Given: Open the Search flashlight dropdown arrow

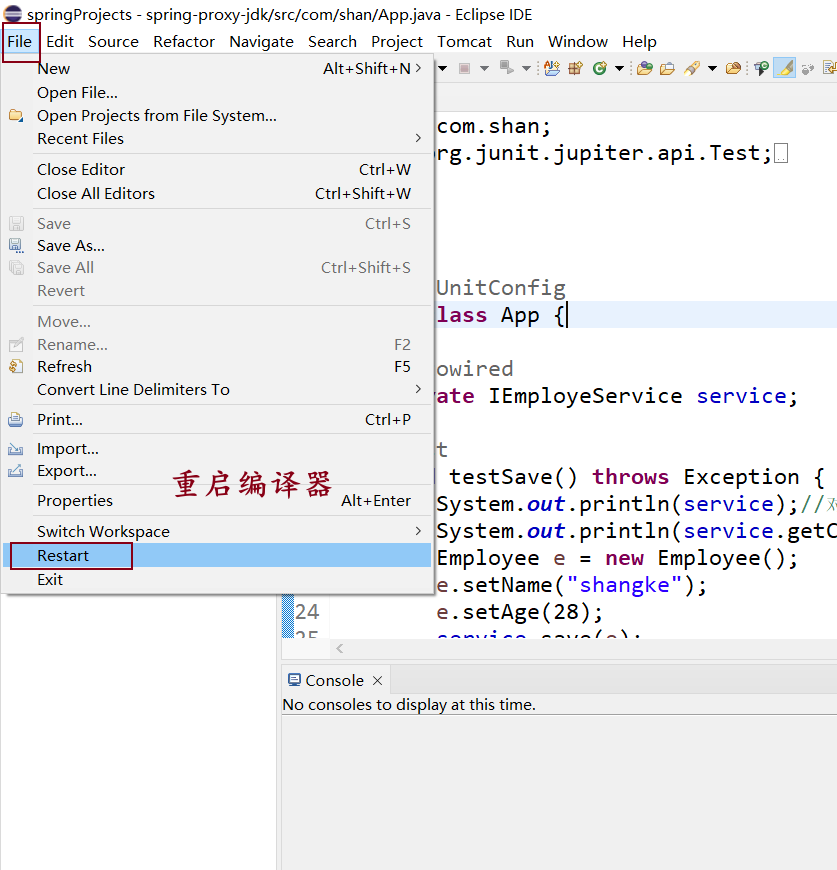Looking at the screenshot, I should point(712,68).
